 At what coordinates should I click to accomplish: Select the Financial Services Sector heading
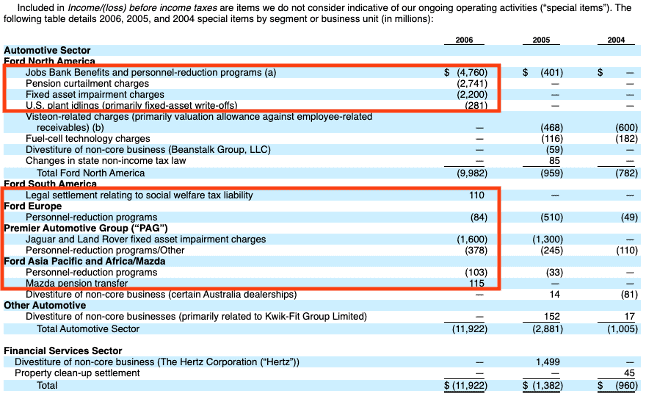coord(63,351)
